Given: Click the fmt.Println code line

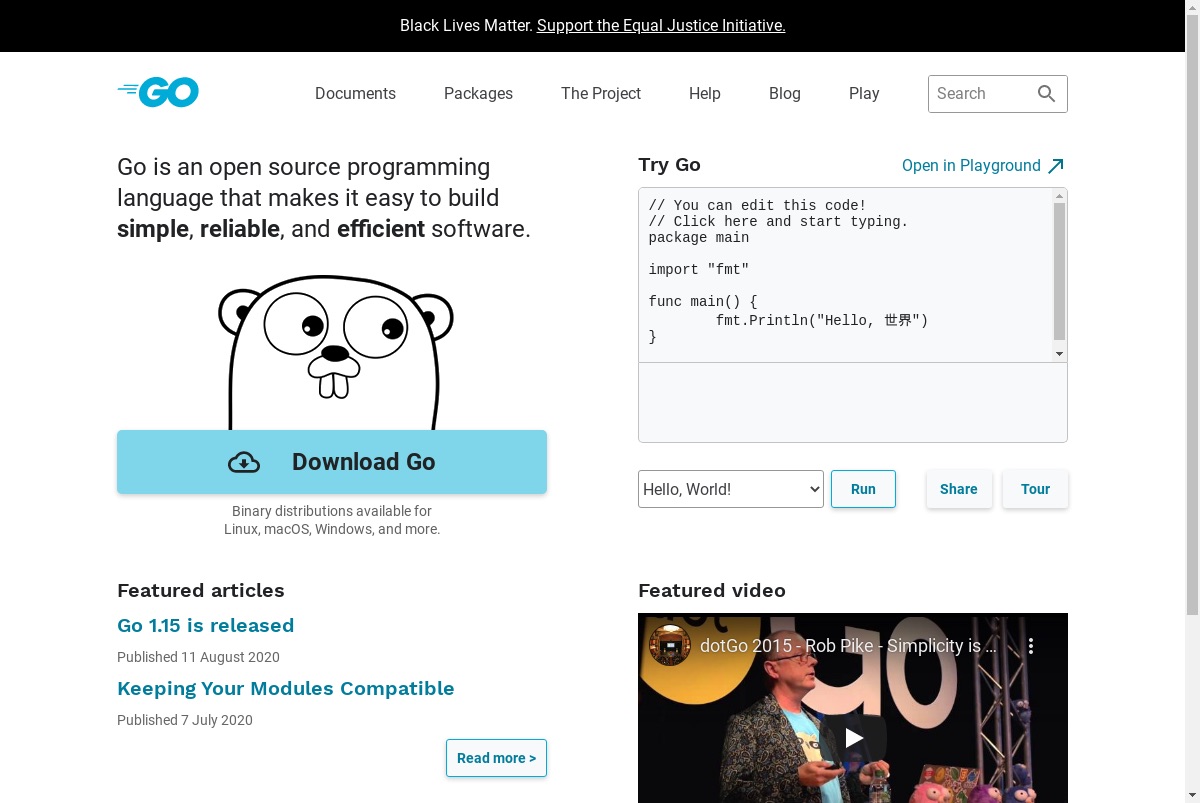Looking at the screenshot, I should [822, 321].
